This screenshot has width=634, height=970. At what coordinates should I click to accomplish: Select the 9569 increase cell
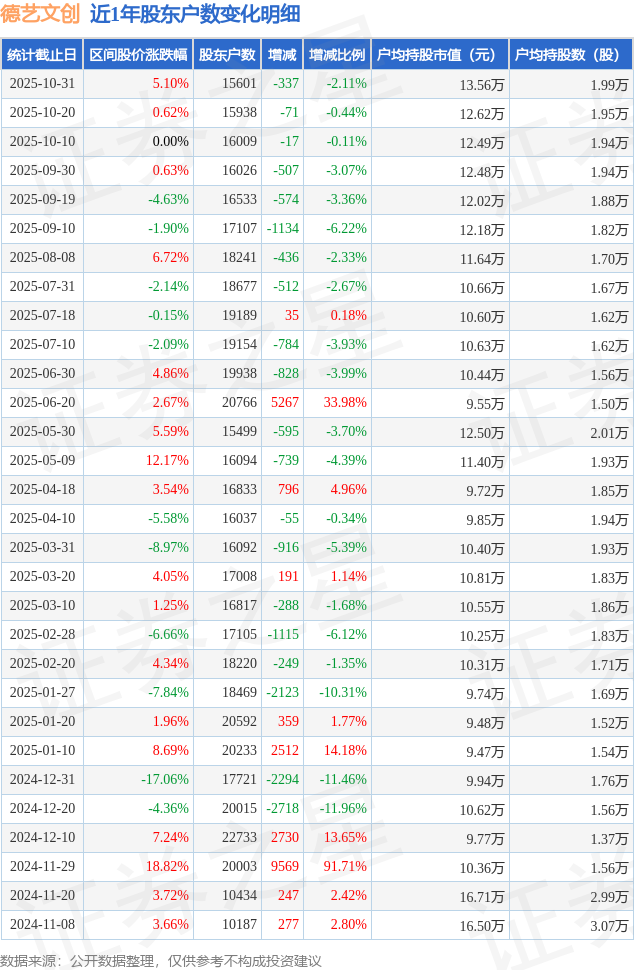click(x=285, y=867)
